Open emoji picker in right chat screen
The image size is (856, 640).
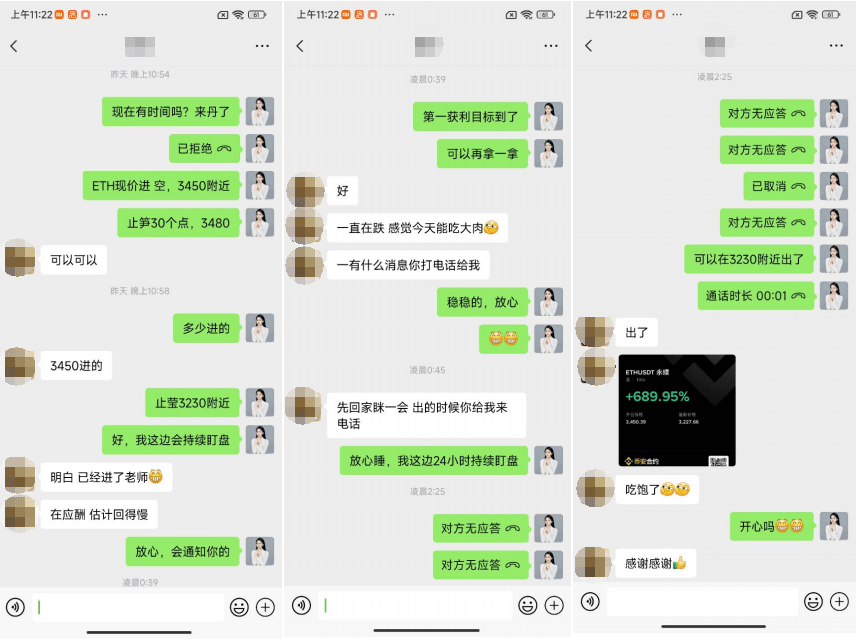coord(813,602)
